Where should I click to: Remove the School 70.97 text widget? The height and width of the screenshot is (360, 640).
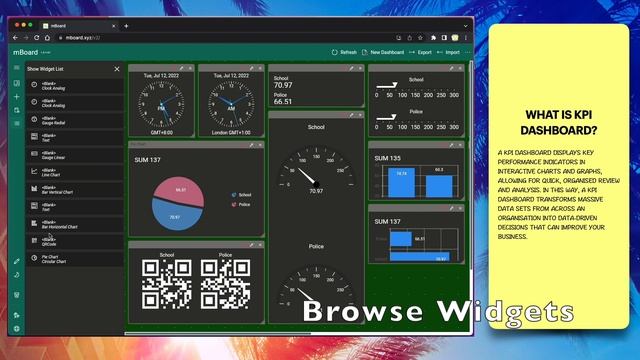[360, 68]
